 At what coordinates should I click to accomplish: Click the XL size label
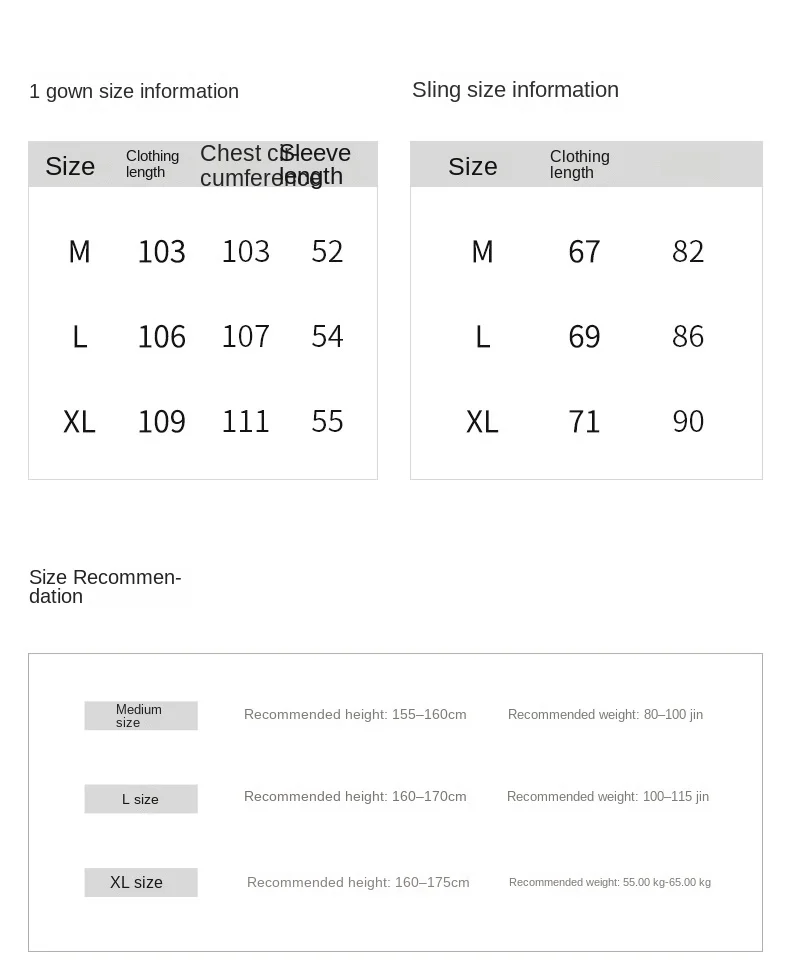[x=141, y=882]
